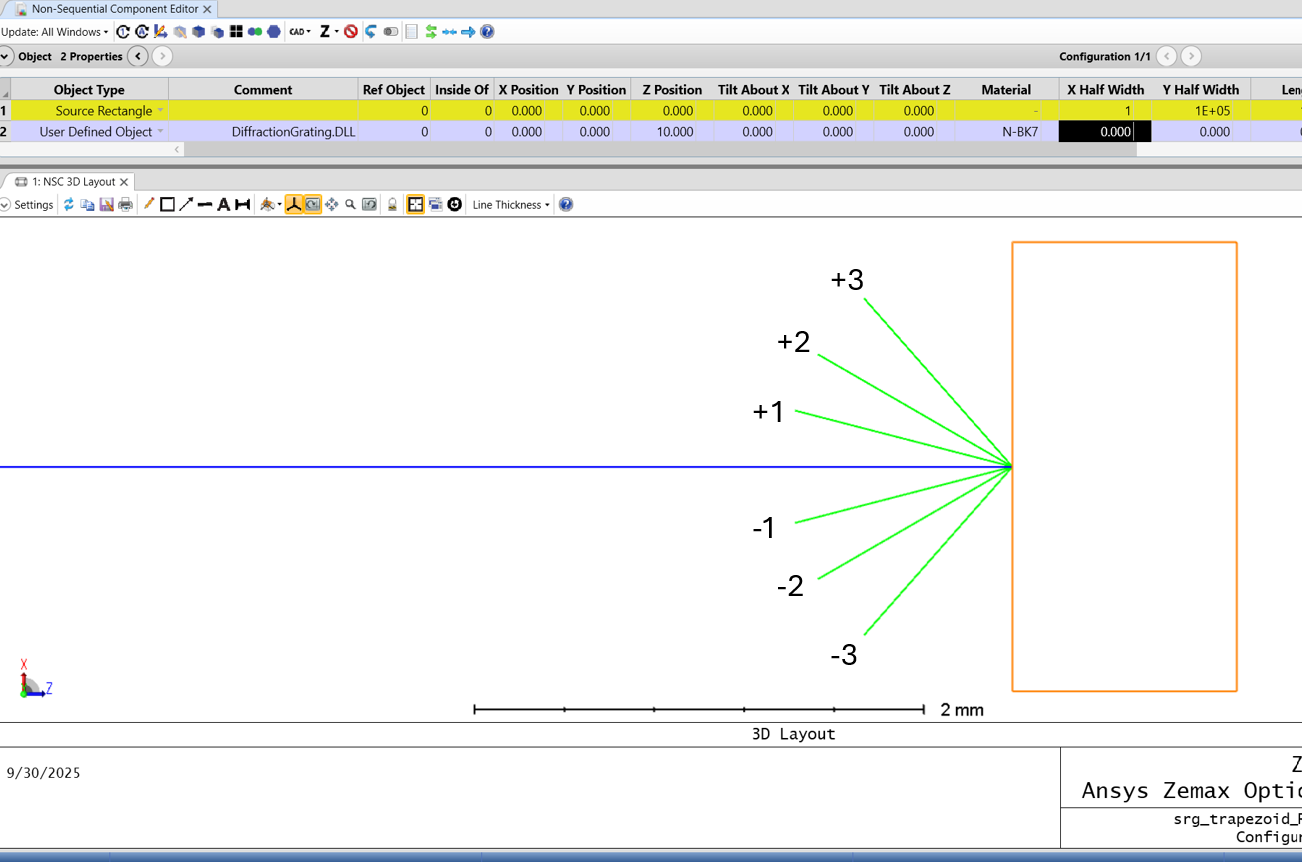Screen dimensions: 1302x862
Task: Click the magnifier zoom icon
Action: [350, 205]
